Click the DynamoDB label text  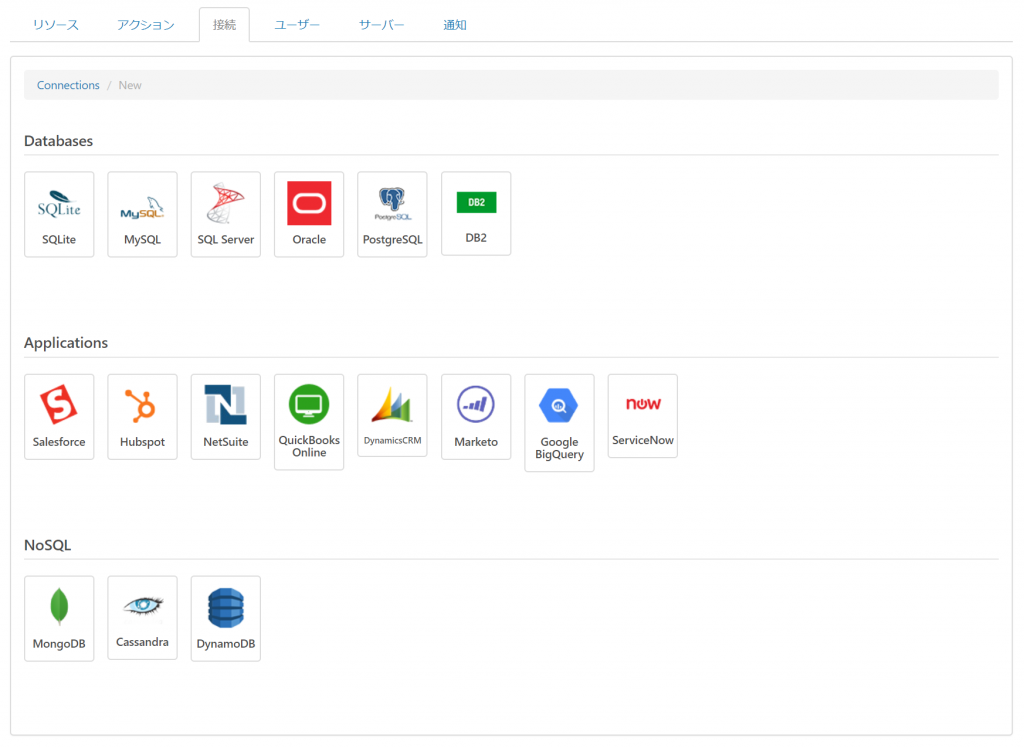(225, 644)
